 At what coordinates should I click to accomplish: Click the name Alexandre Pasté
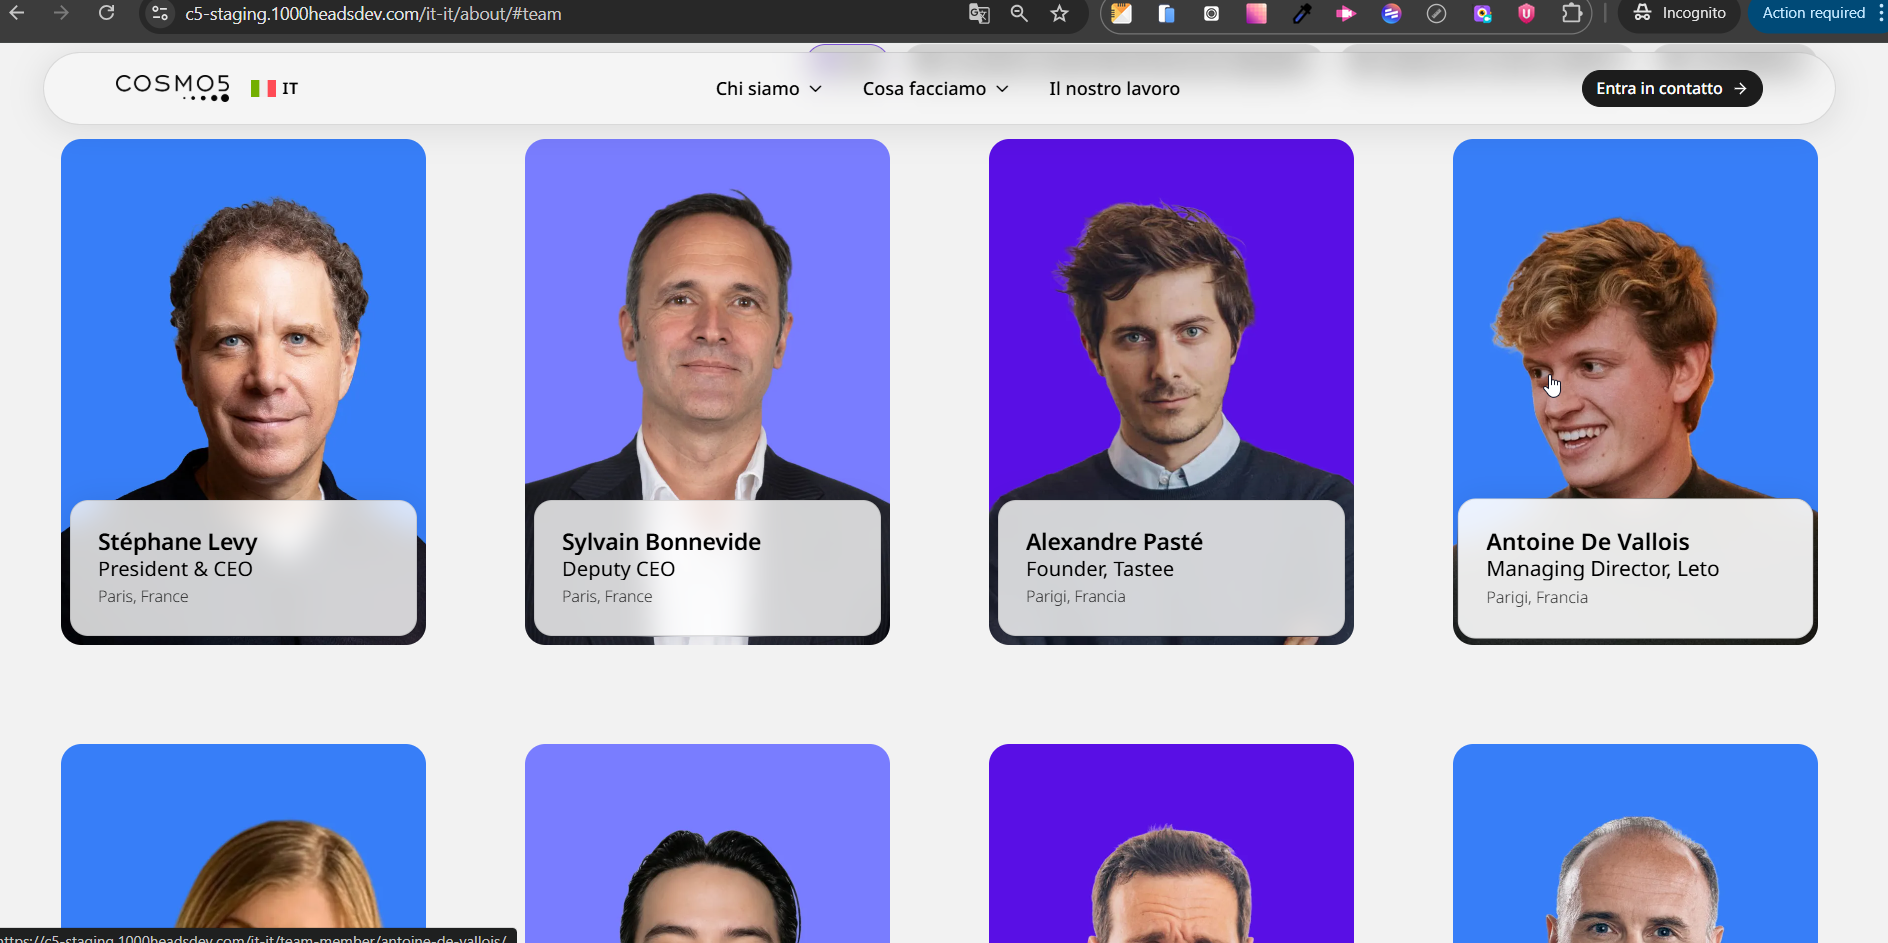1114,542
